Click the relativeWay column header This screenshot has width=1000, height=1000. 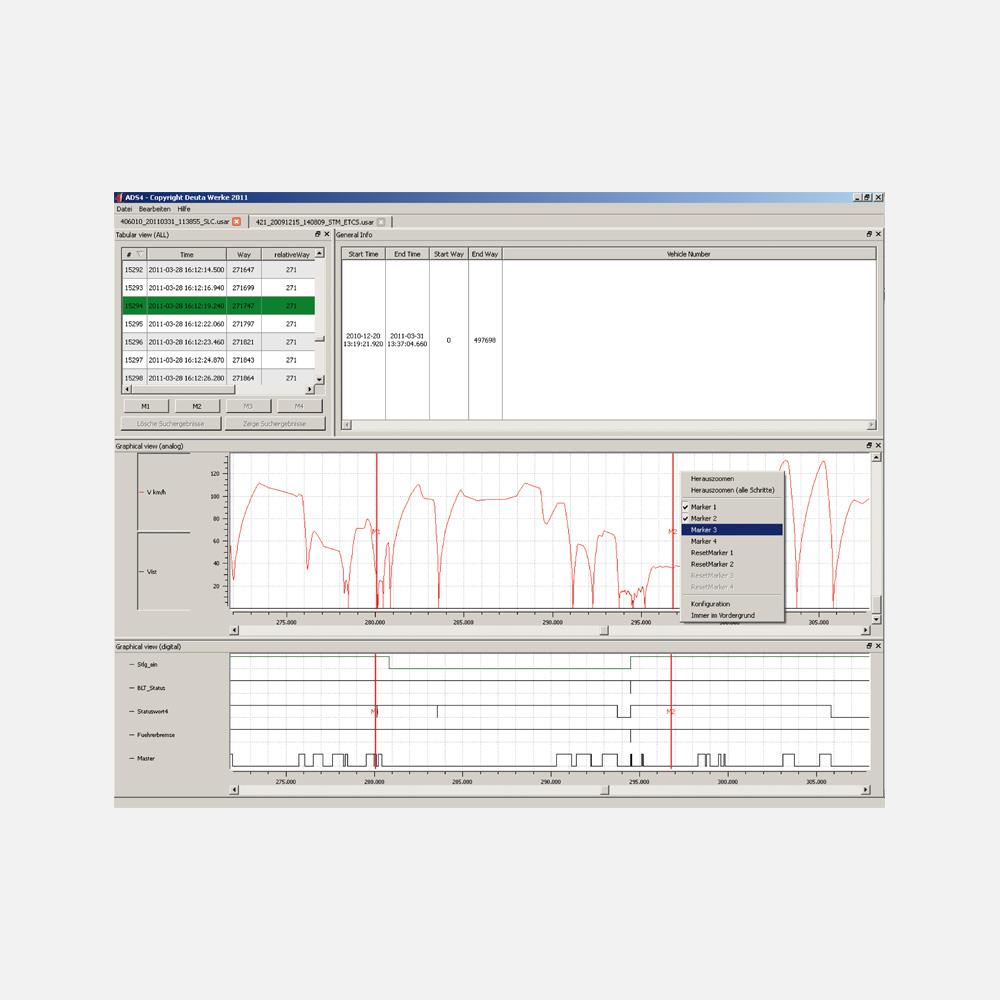289,254
